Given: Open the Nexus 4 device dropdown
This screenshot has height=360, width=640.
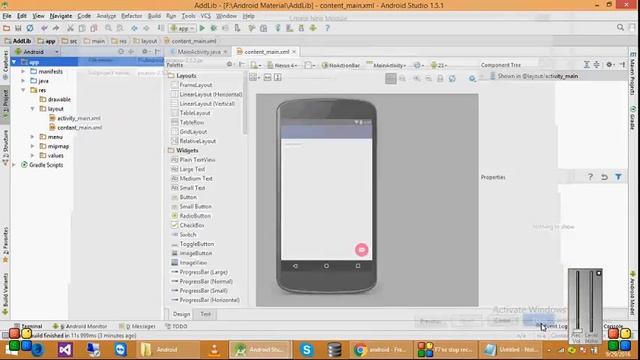Looking at the screenshot, I should [x=282, y=65].
